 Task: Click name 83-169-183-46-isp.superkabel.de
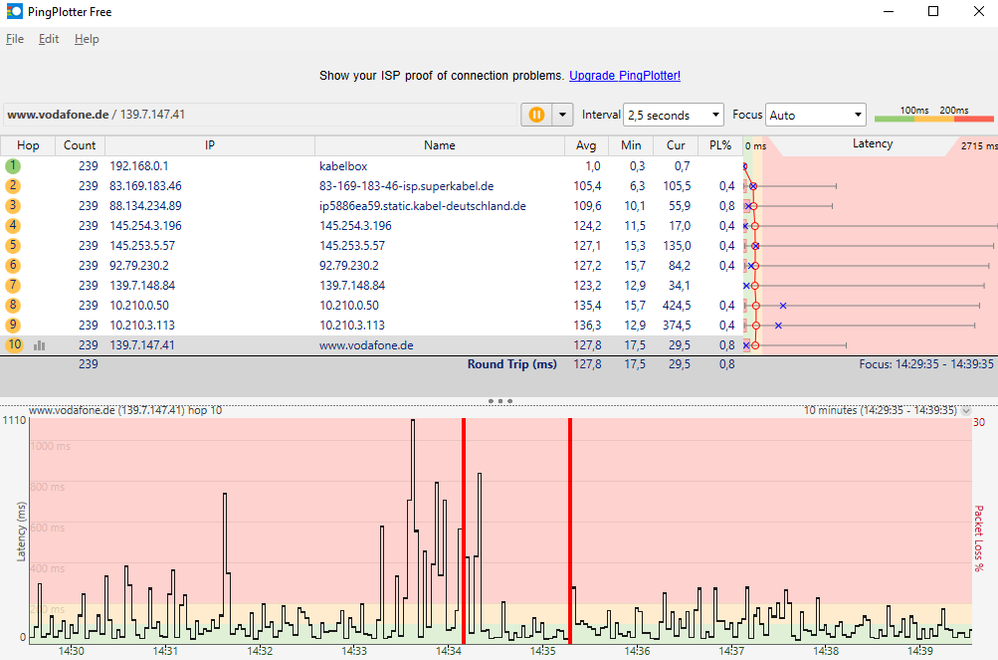[x=406, y=186]
